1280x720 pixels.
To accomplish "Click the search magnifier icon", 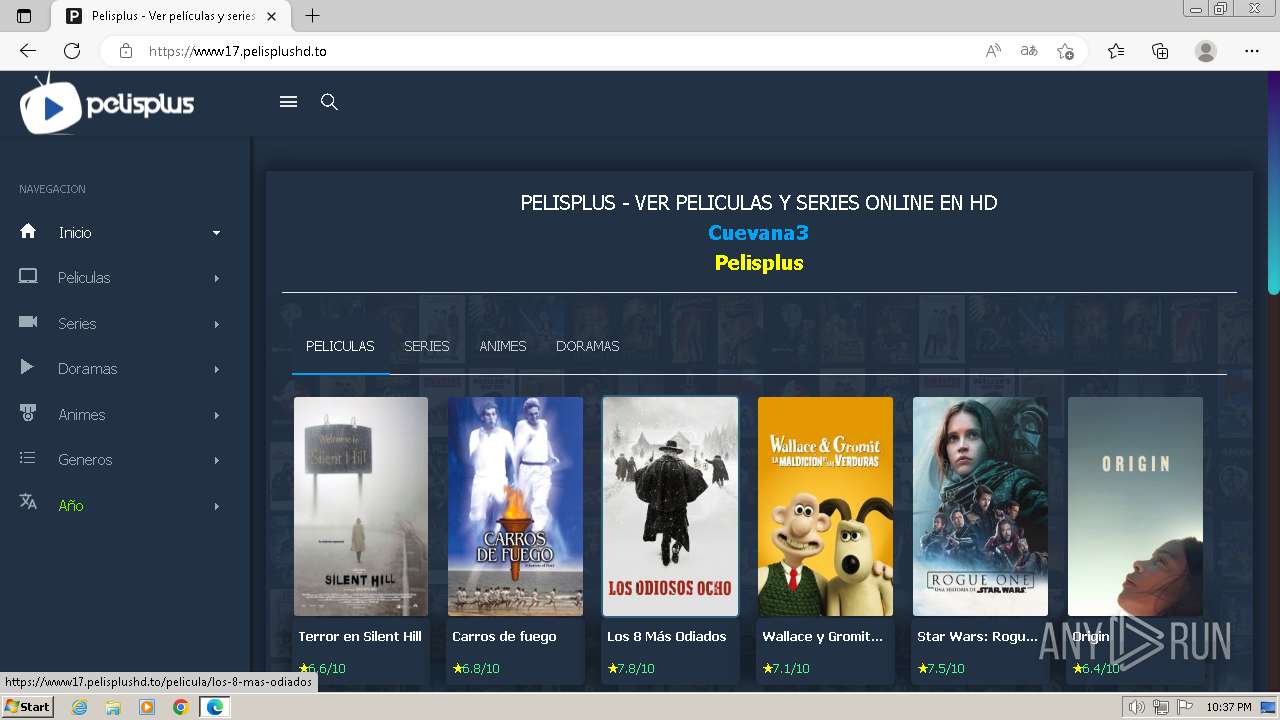I will [x=329, y=102].
